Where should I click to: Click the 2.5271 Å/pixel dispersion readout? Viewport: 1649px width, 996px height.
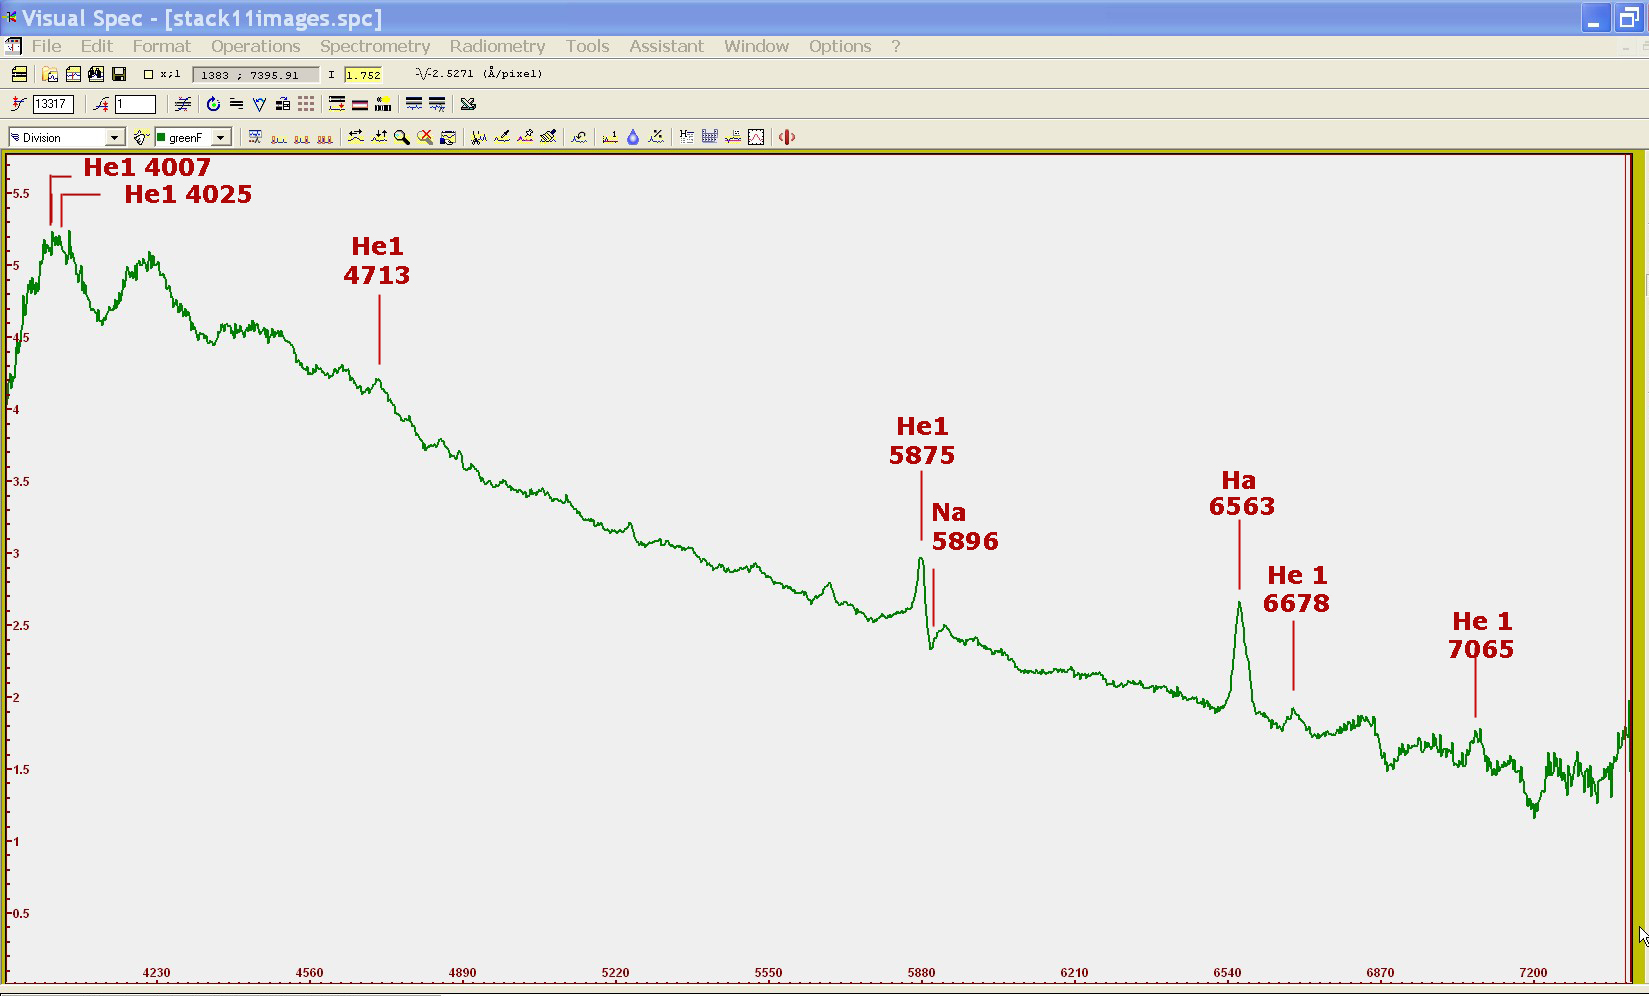point(479,74)
